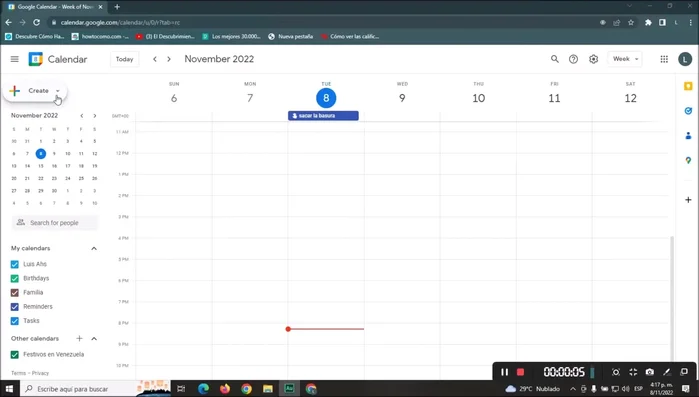Click the Today button
This screenshot has width=699, height=397.
[x=124, y=59]
